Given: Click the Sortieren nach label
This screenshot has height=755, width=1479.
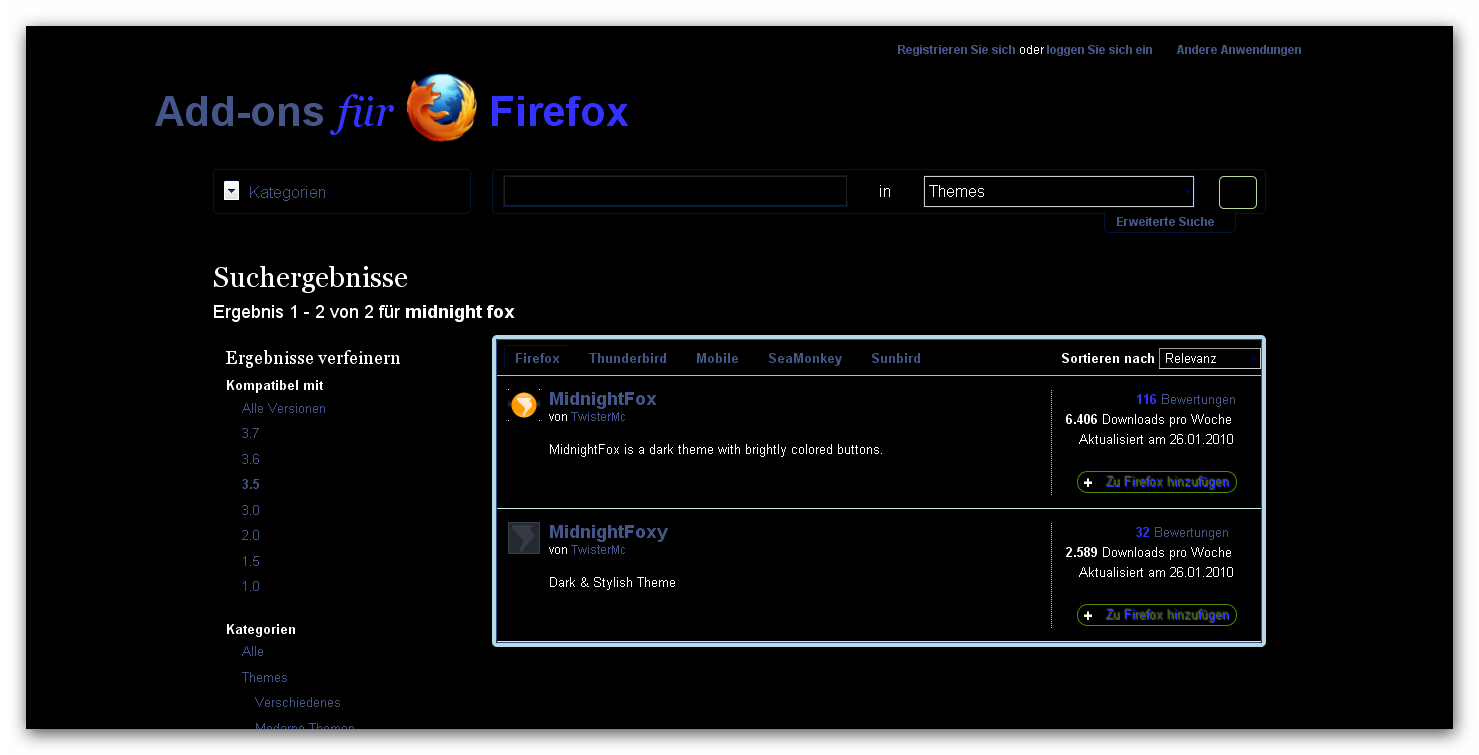Looking at the screenshot, I should pos(1108,359).
